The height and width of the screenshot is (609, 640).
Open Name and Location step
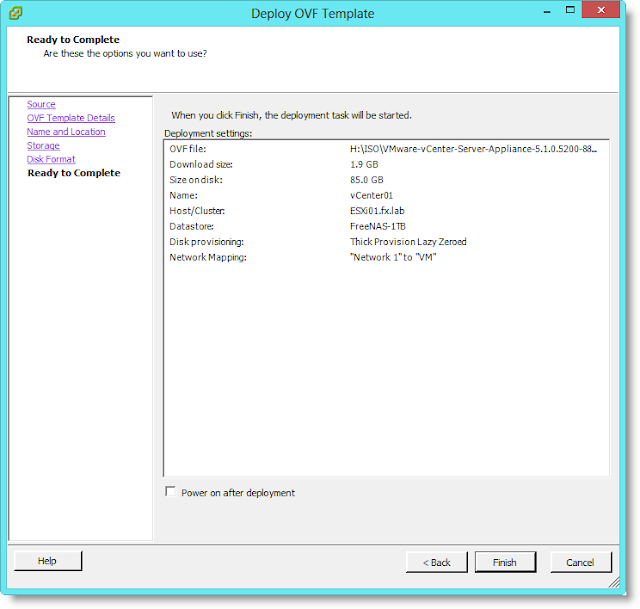(66, 131)
